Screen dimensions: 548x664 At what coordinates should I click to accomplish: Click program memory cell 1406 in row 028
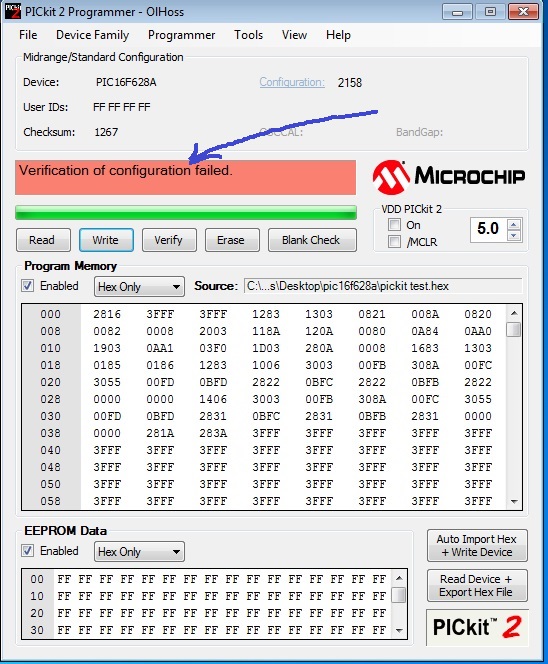tap(213, 399)
